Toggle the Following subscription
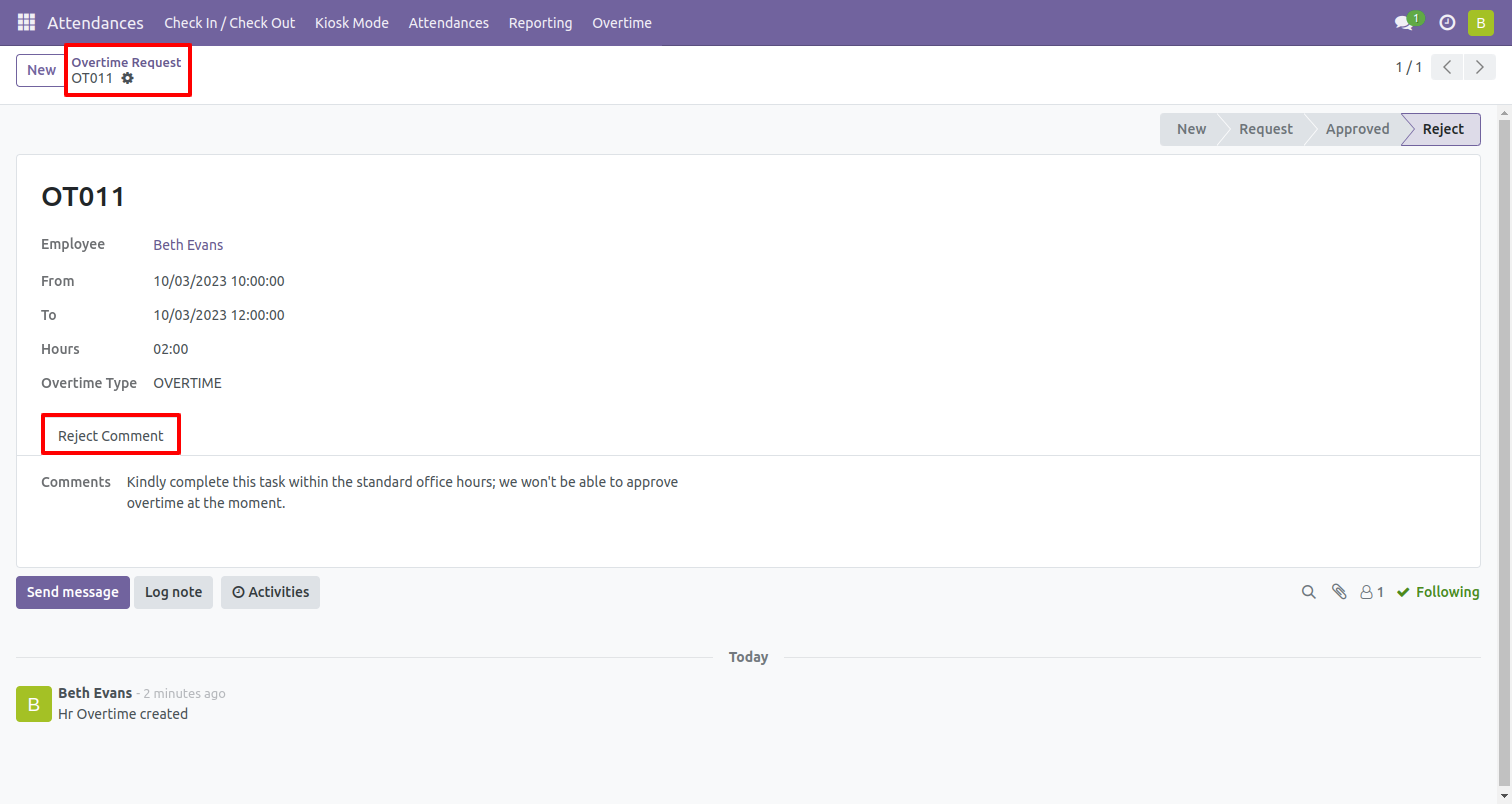The width and height of the screenshot is (1512, 804). coord(1438,592)
